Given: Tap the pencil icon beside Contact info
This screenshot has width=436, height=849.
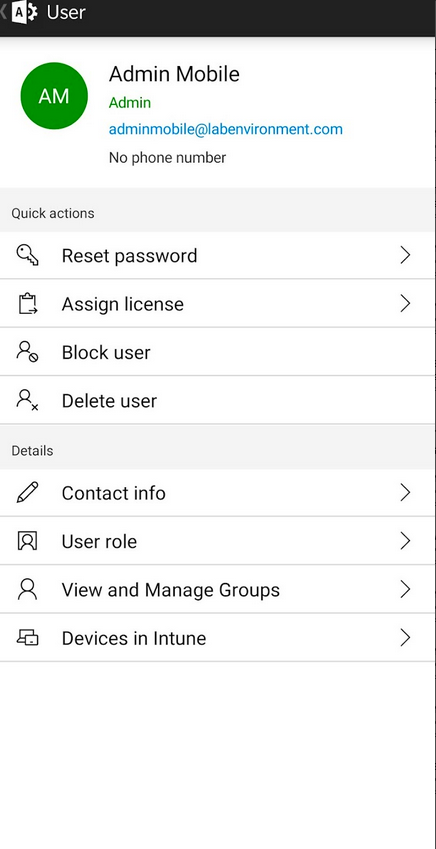Looking at the screenshot, I should point(27,493).
